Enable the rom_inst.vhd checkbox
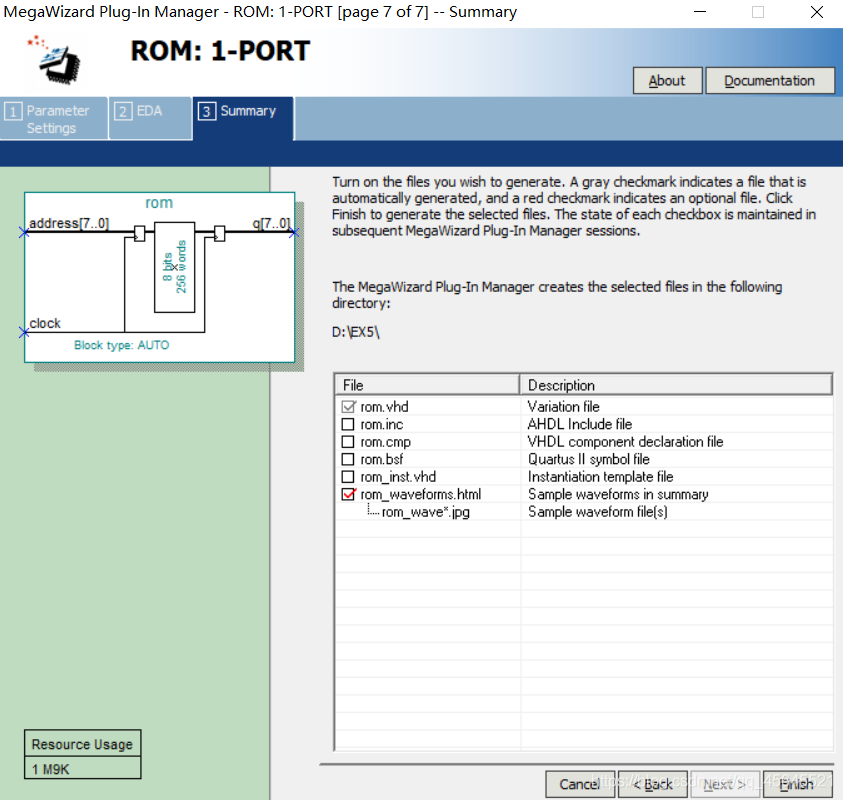The width and height of the screenshot is (843, 800). [348, 477]
